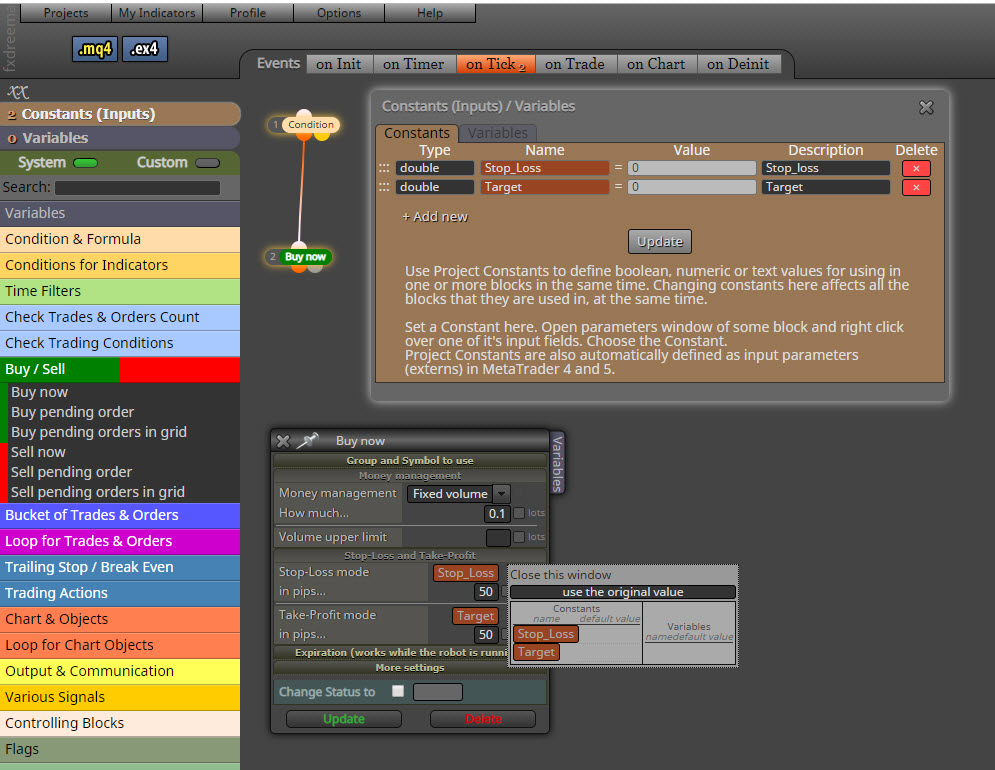The image size is (995, 770).
Task: Select the Condition block node
Action: click(310, 124)
